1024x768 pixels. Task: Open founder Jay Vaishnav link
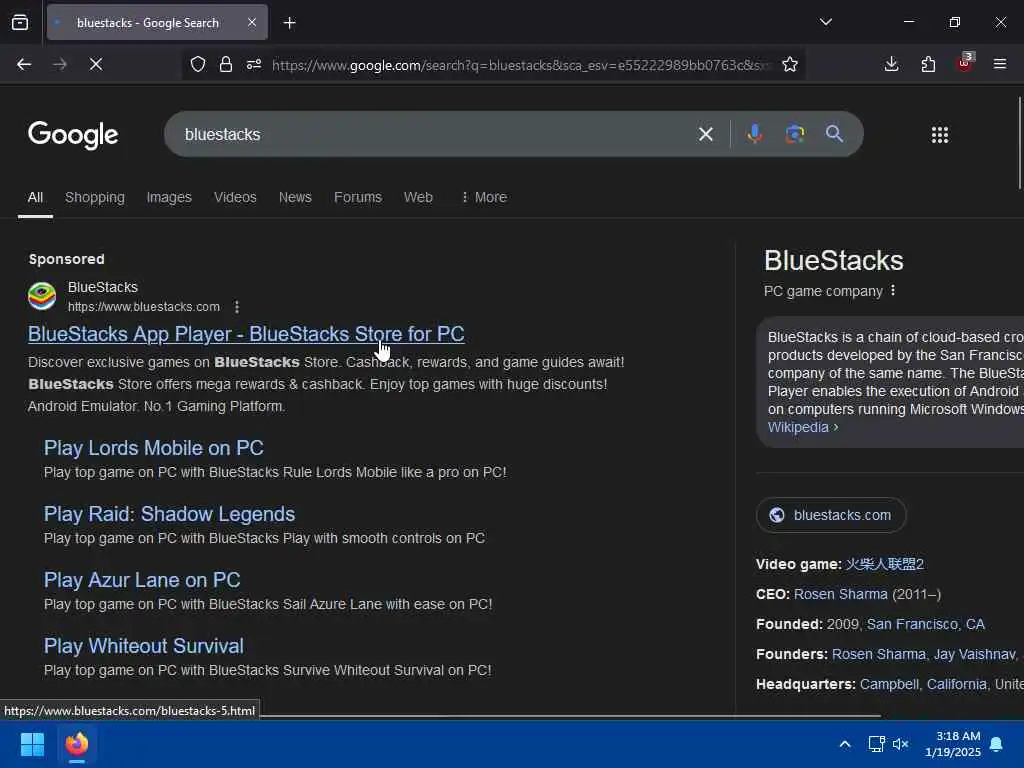[x=974, y=654]
